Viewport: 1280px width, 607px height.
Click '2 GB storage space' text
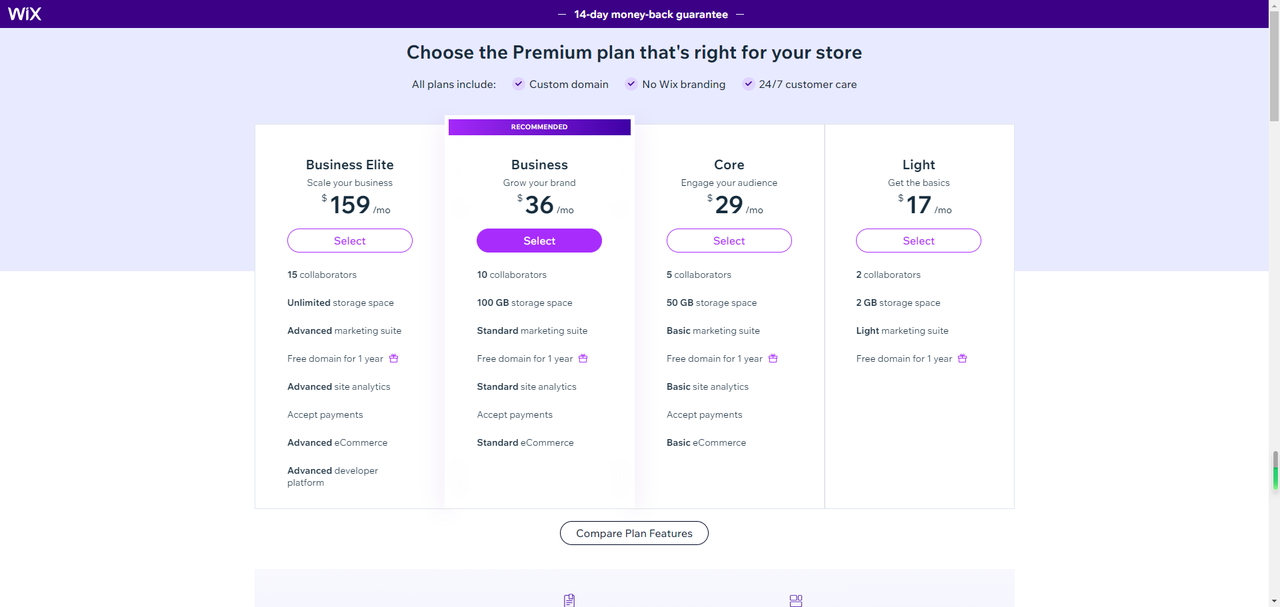[898, 303]
